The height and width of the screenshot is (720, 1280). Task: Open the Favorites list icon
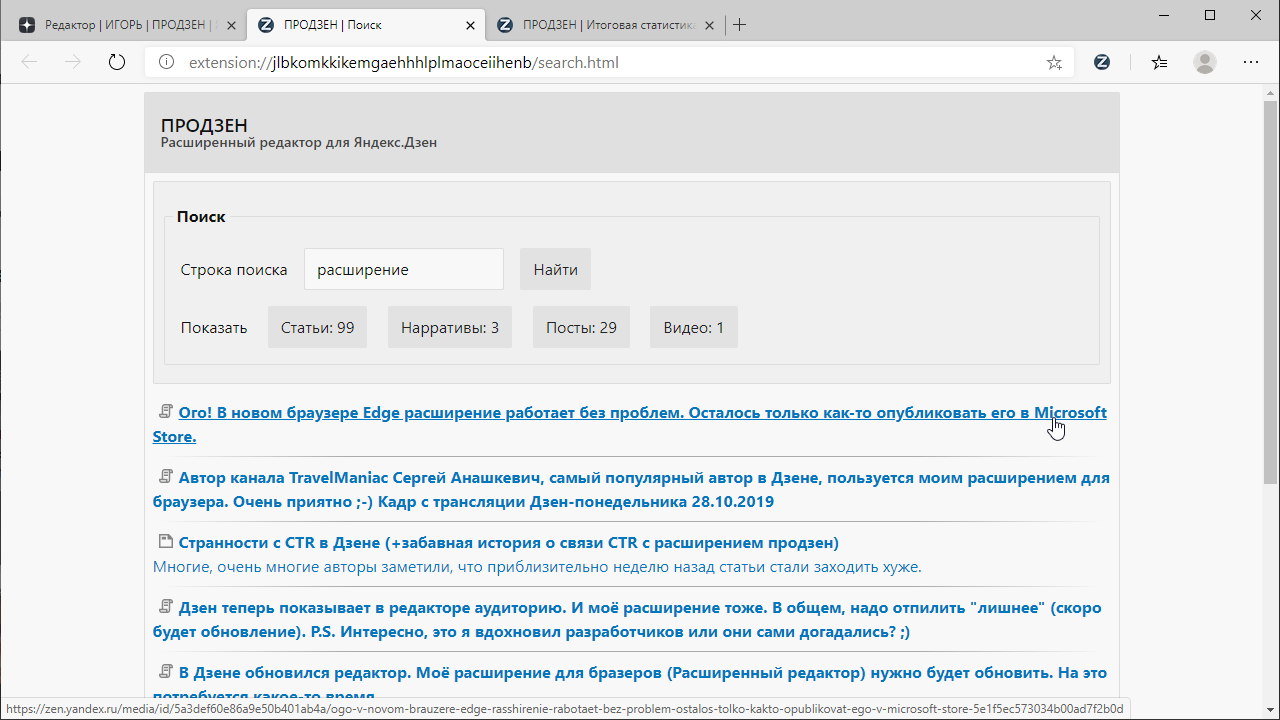pyautogui.click(x=1159, y=62)
